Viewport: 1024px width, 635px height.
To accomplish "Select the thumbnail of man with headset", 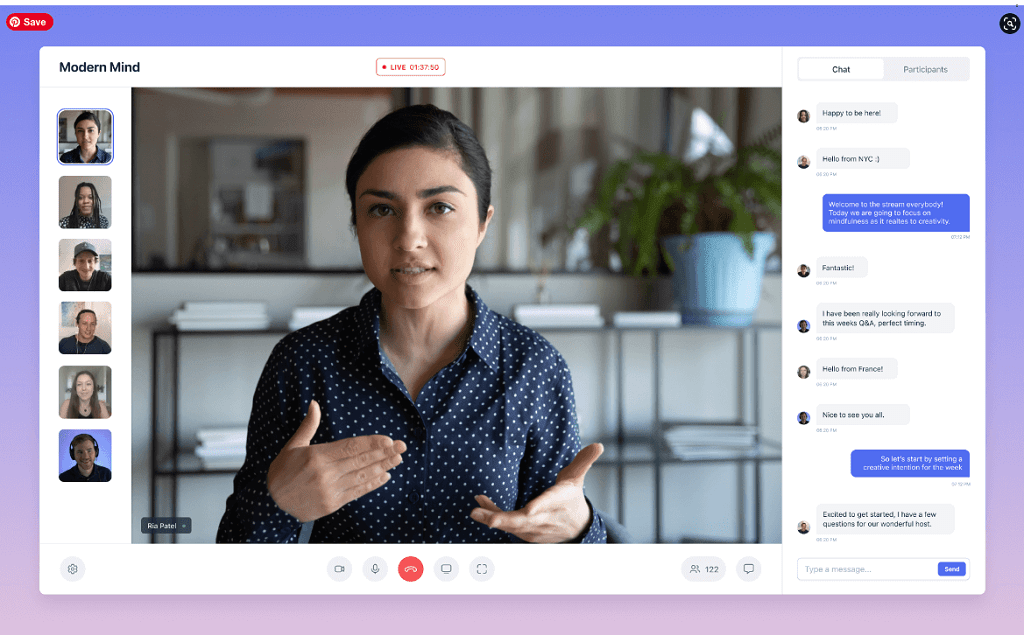I will pos(85,455).
